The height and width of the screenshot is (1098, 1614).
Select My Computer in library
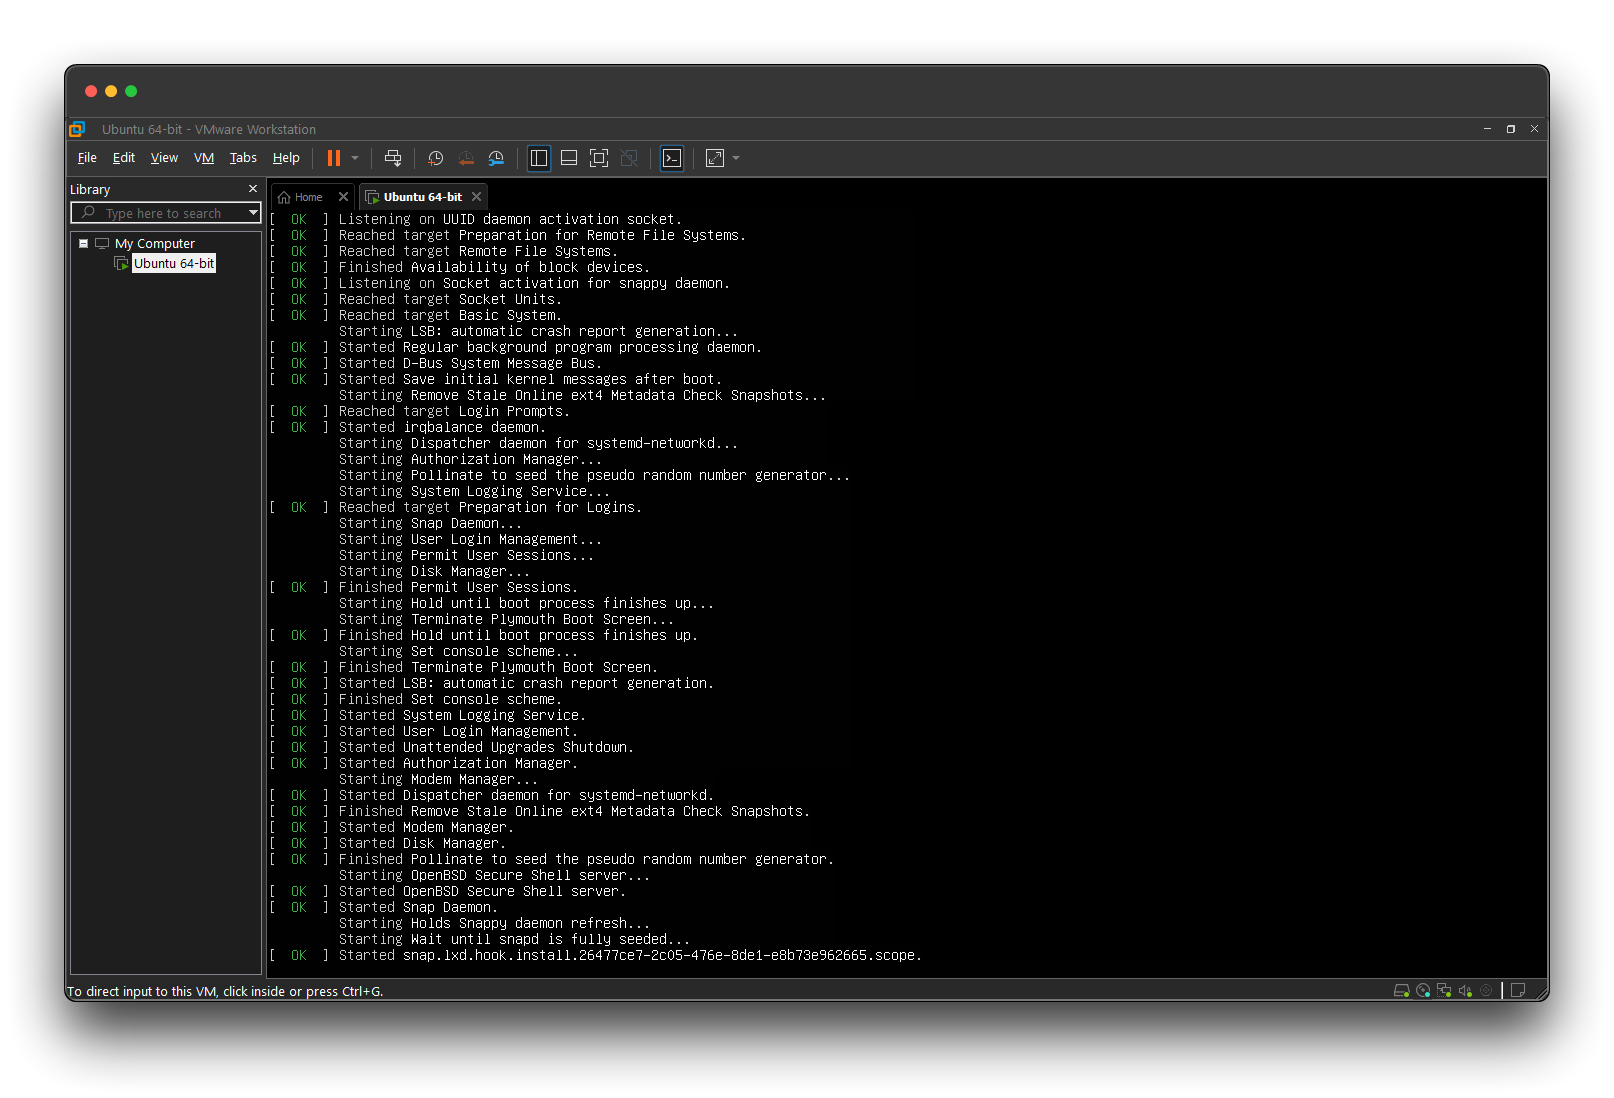(155, 243)
